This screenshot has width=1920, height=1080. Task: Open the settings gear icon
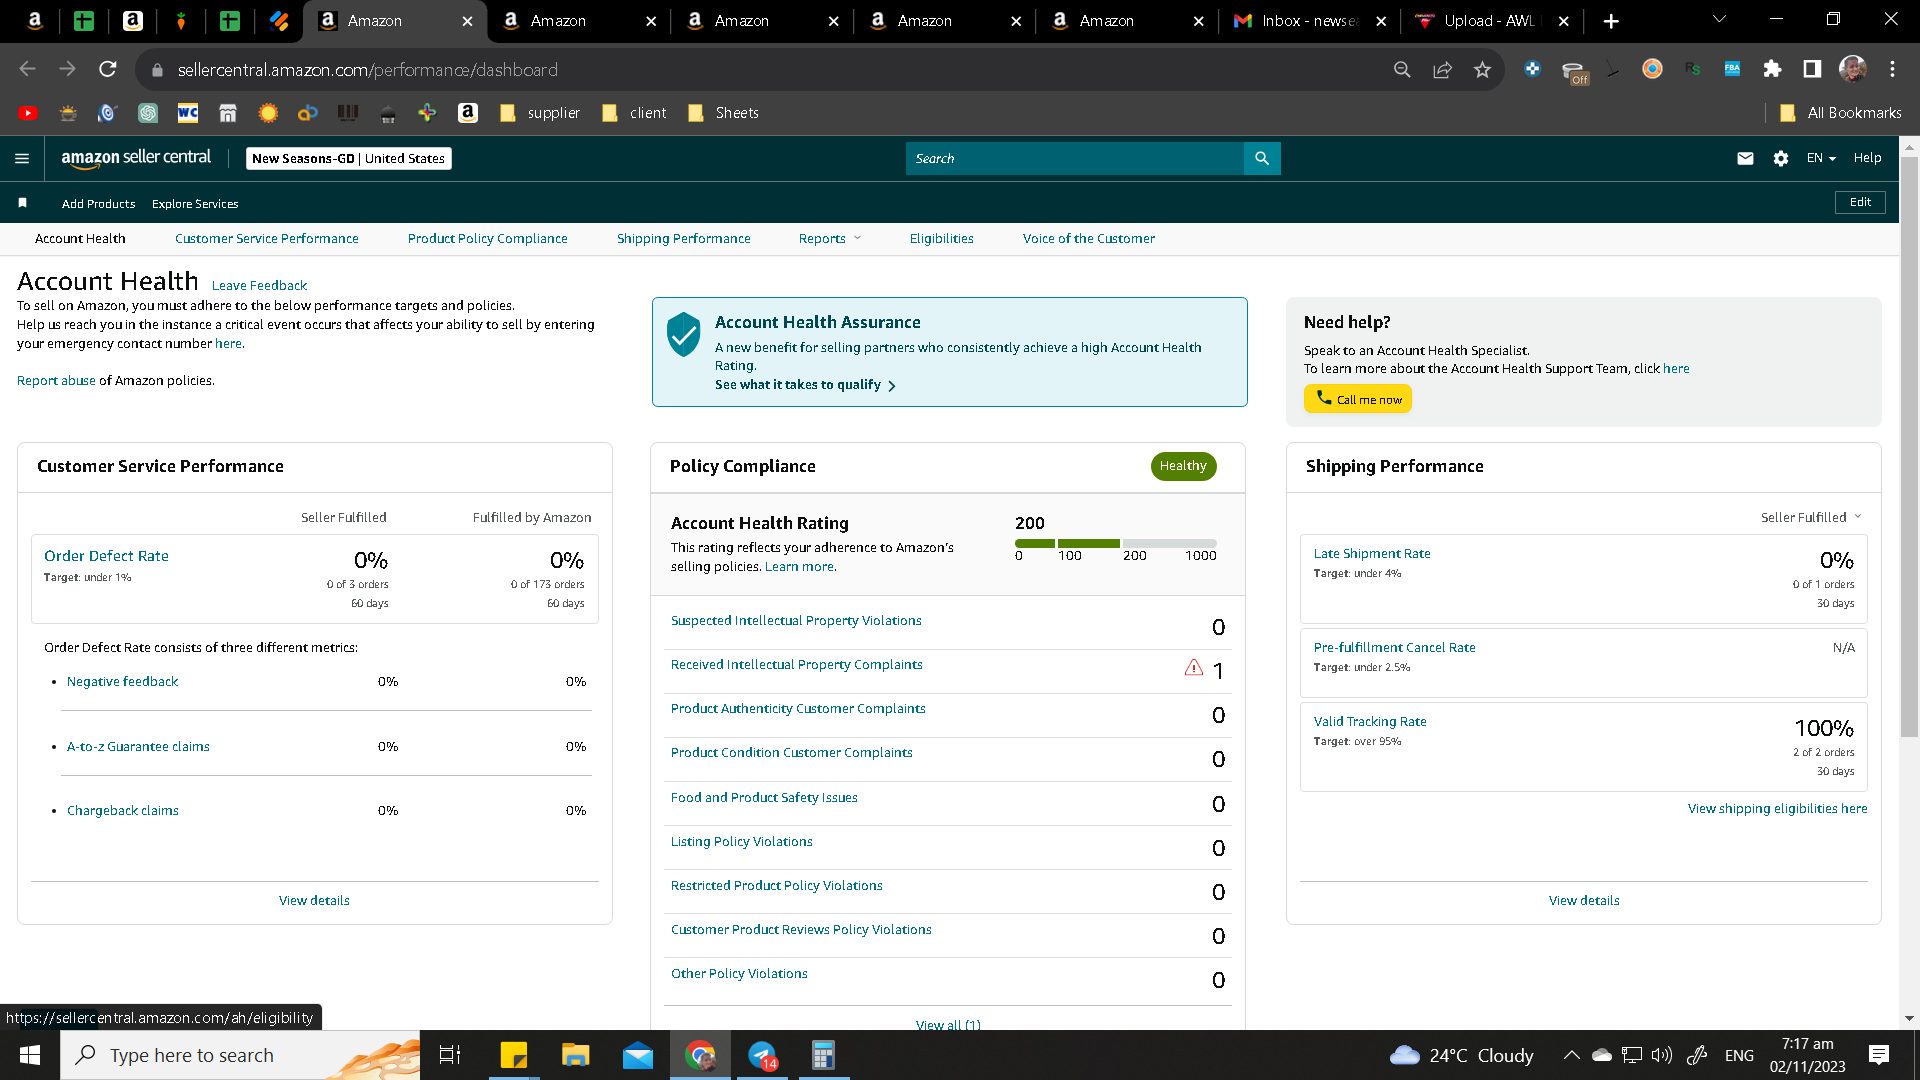[1781, 158]
